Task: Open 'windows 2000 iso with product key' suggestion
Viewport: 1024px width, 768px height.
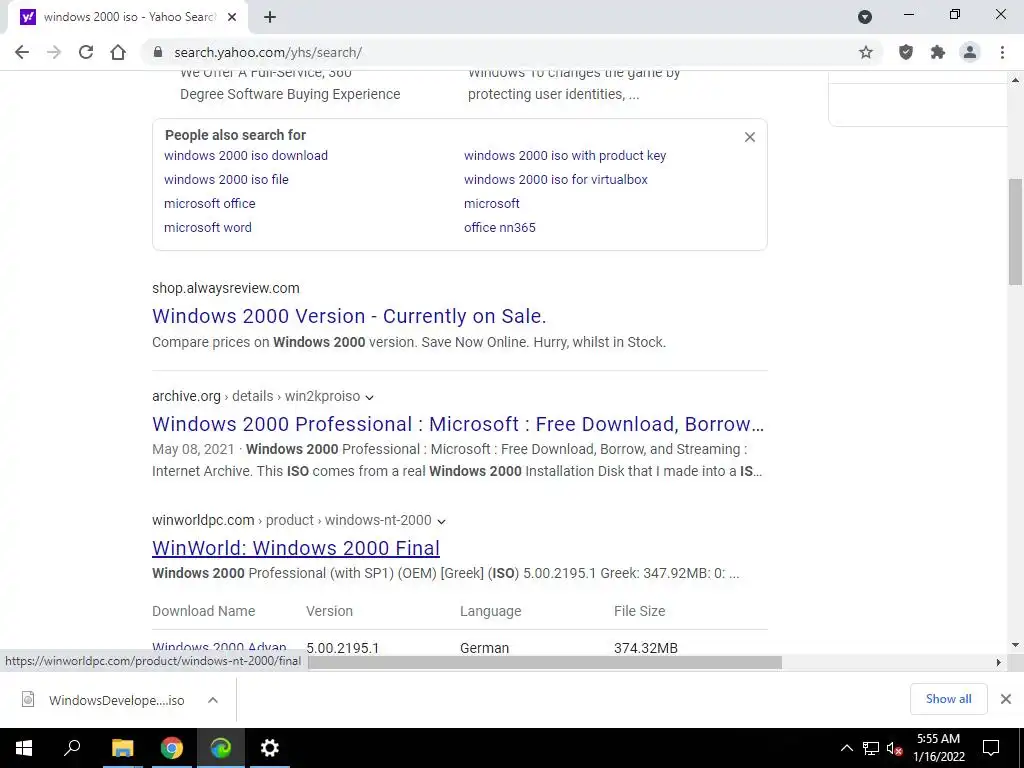Action: click(565, 155)
